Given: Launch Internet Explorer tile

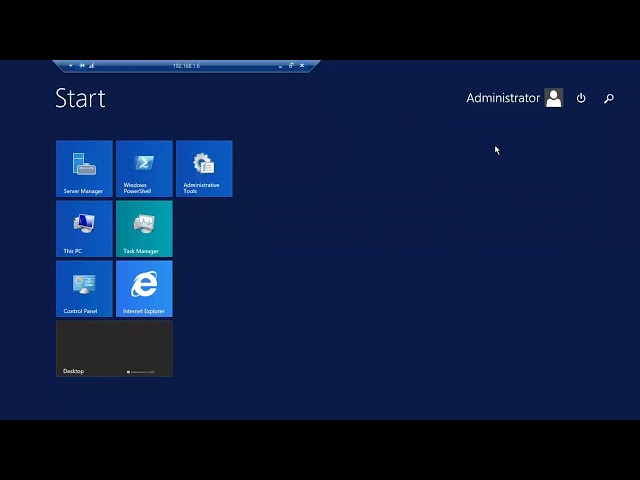Looking at the screenshot, I should pos(144,289).
